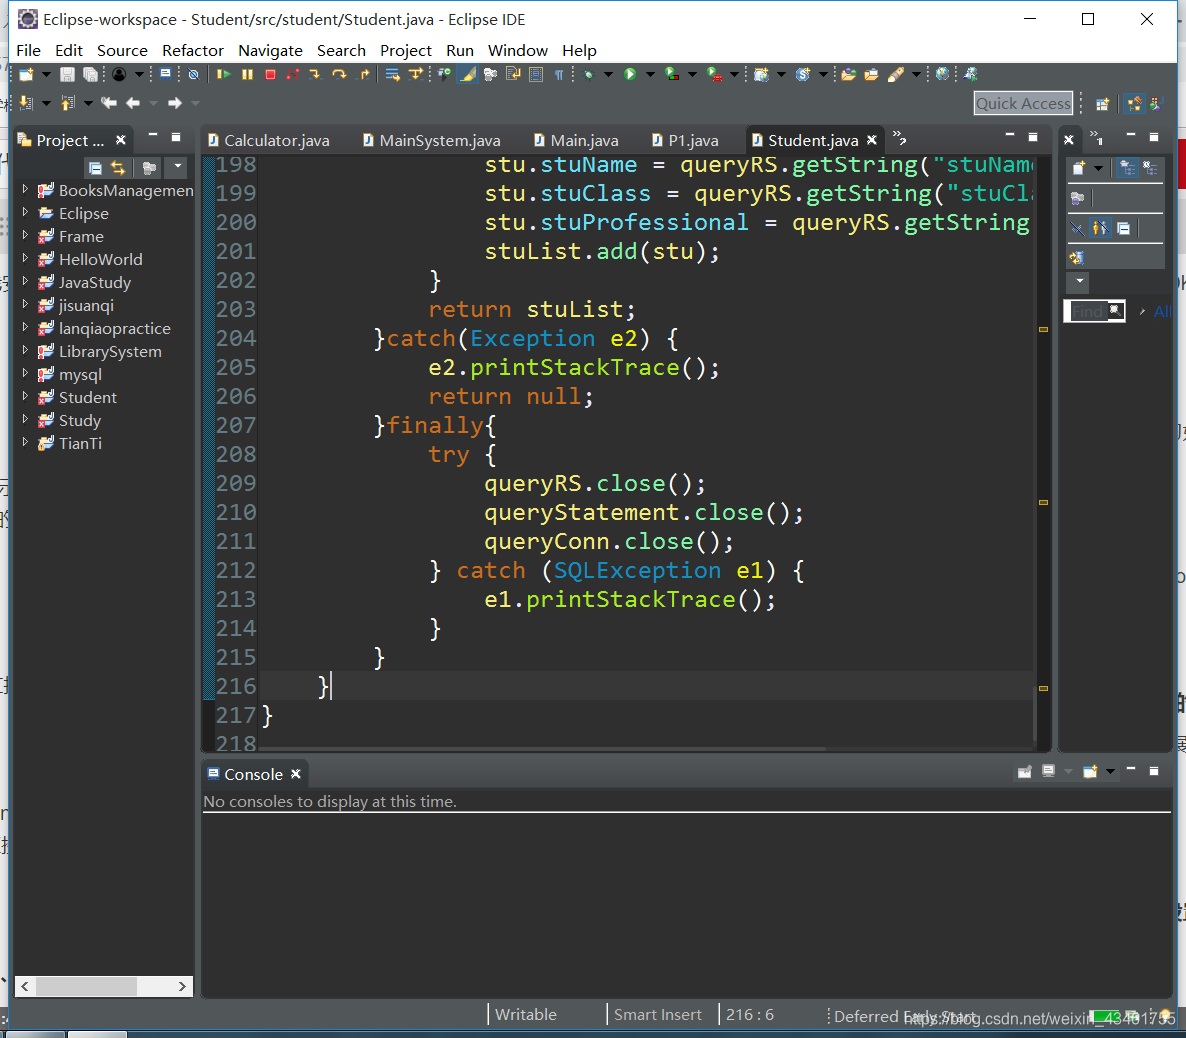Expand the LibrarySystem project node
Viewport: 1186px width, 1038px height.
pos(25,350)
